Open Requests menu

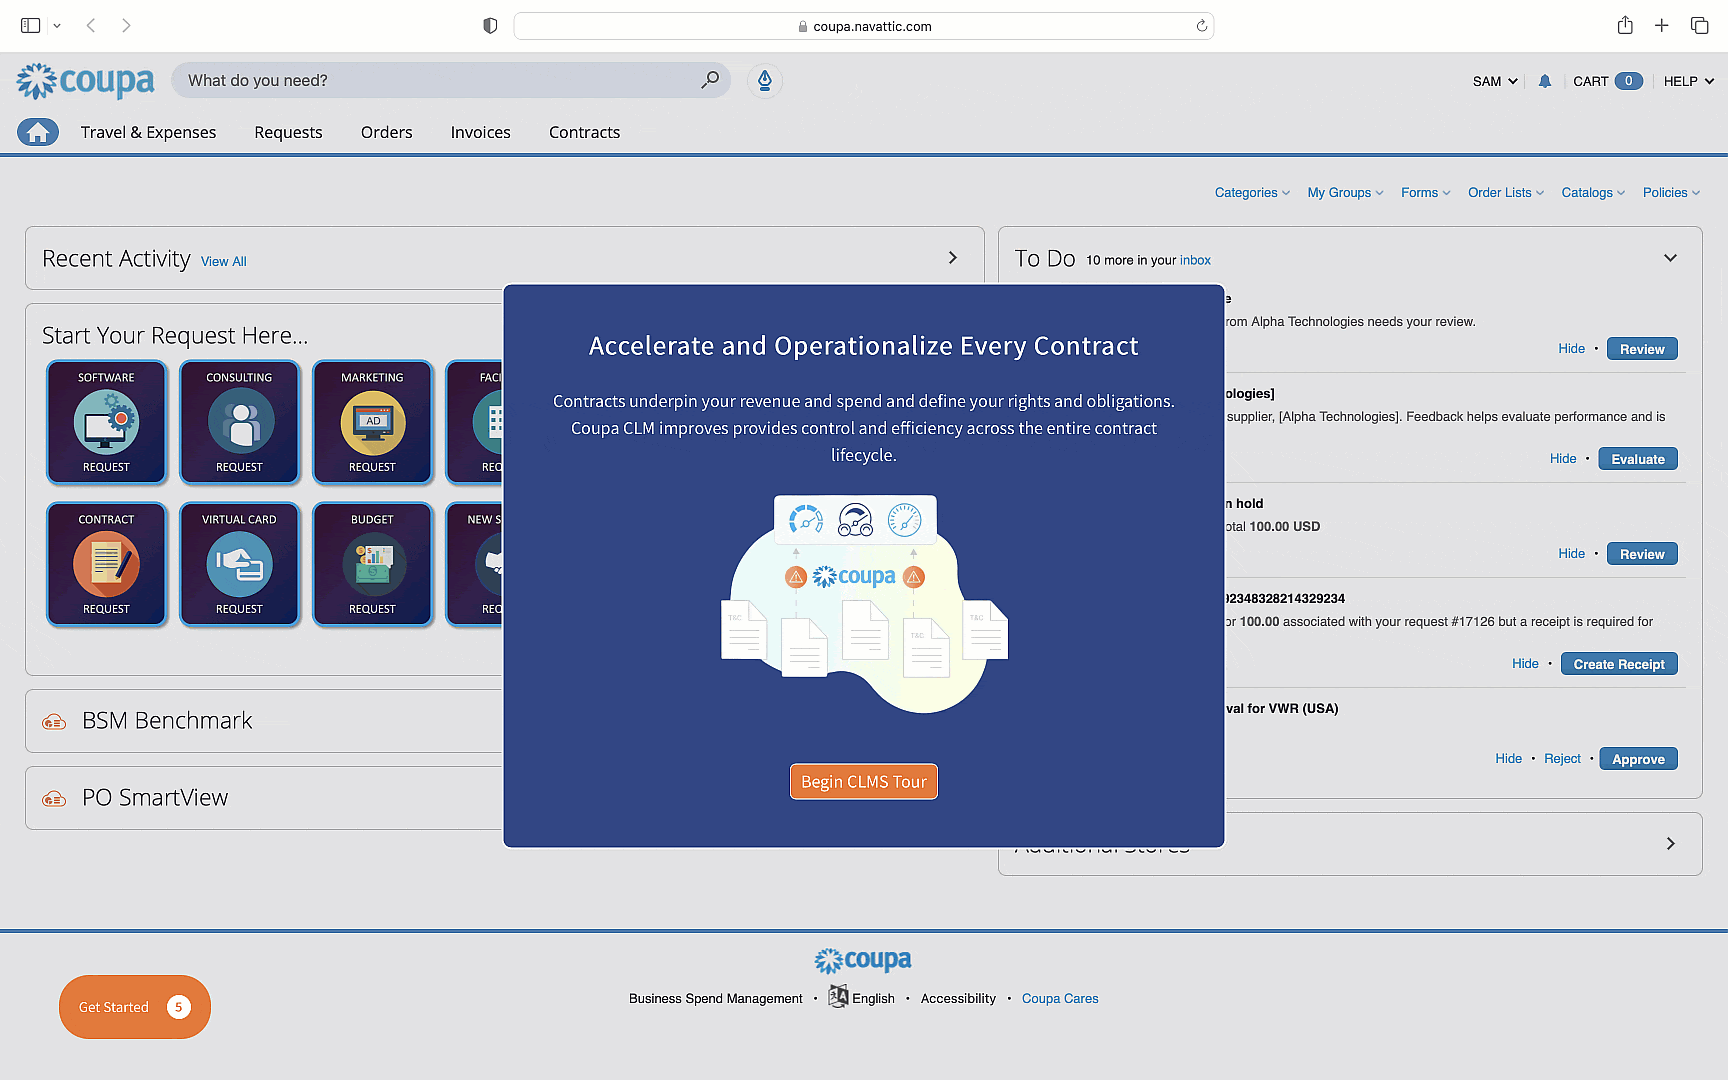coord(288,132)
